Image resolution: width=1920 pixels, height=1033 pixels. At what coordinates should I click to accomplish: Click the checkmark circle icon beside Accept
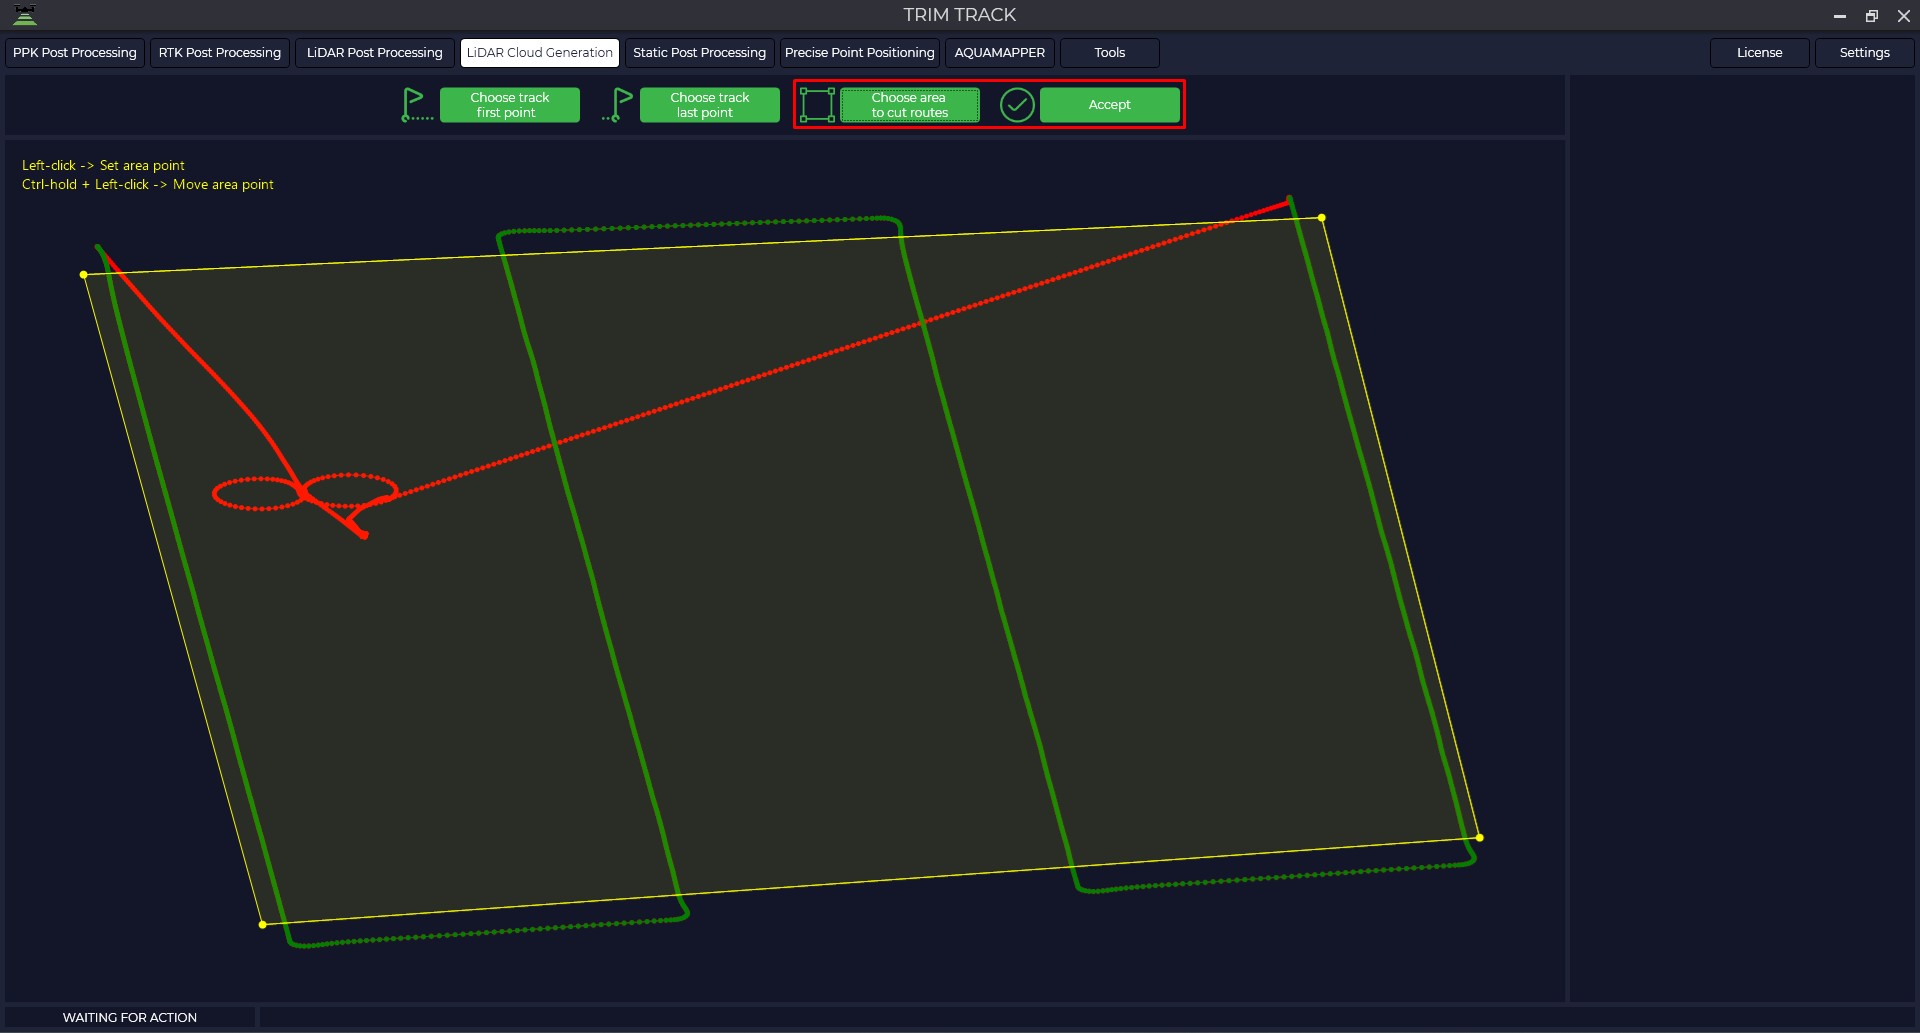pos(1017,105)
